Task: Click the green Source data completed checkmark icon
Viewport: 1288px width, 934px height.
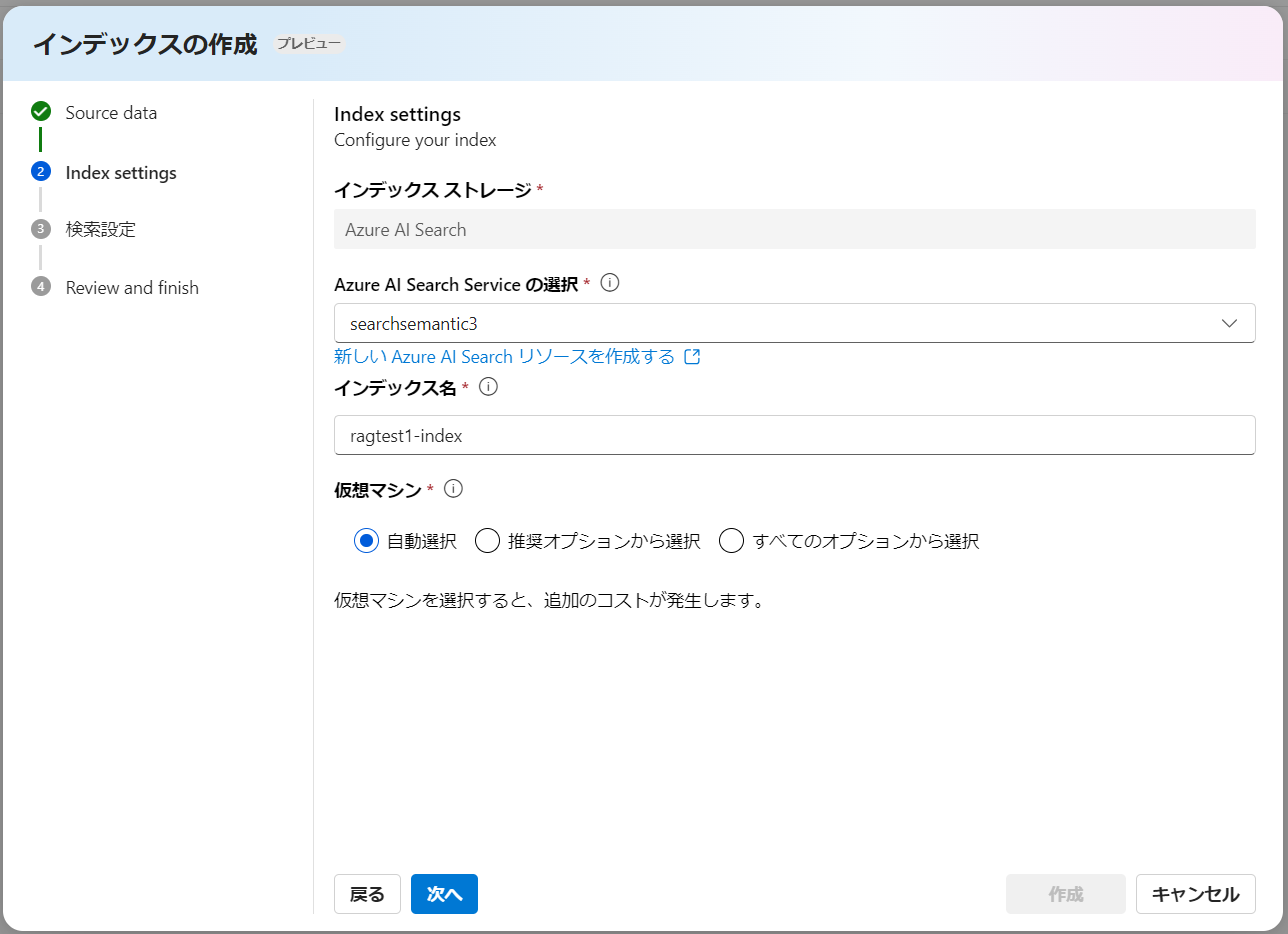Action: click(x=41, y=111)
